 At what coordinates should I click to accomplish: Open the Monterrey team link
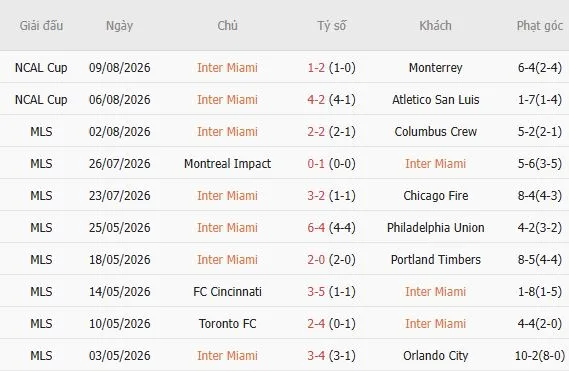[435, 68]
